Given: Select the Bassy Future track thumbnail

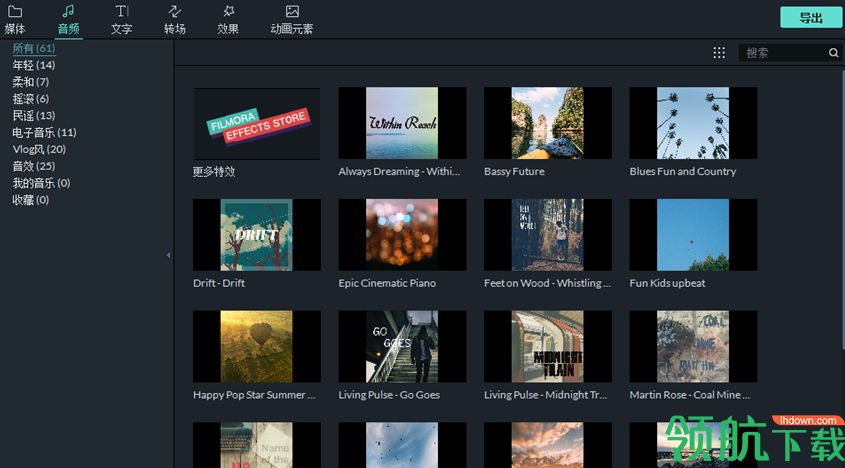Looking at the screenshot, I should click(x=548, y=123).
